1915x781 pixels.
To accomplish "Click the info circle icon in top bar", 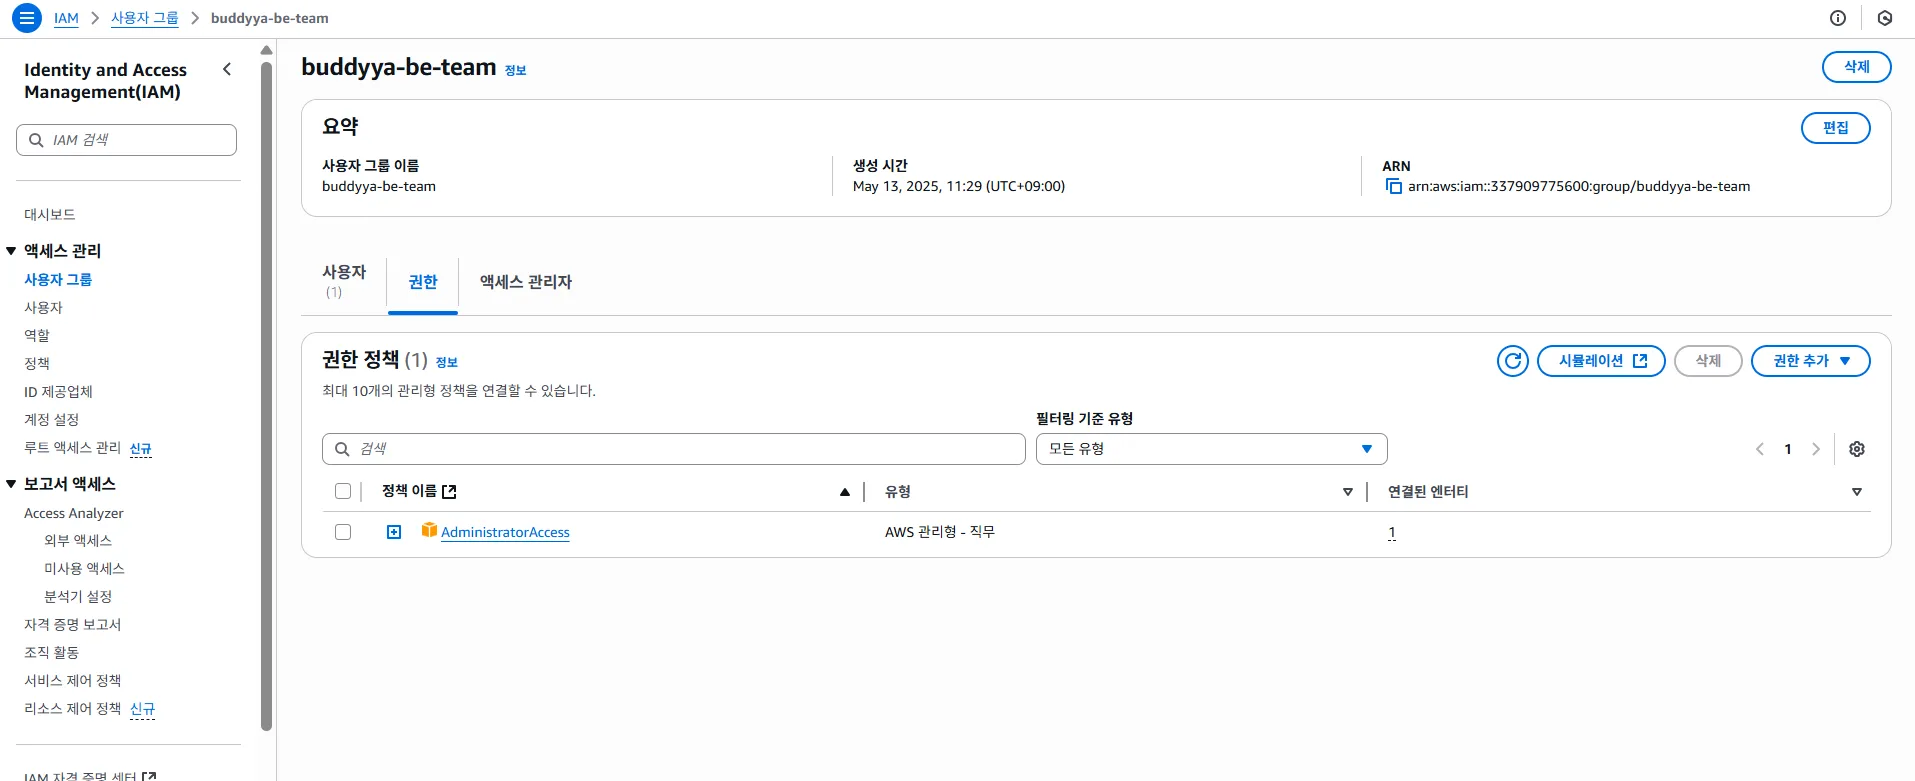I will 1838,18.
